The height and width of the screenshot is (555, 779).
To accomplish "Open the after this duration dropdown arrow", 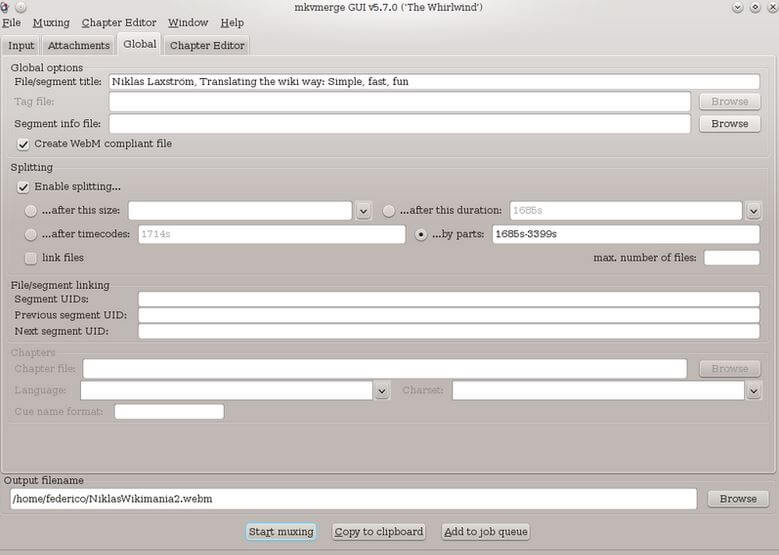I will coord(753,211).
